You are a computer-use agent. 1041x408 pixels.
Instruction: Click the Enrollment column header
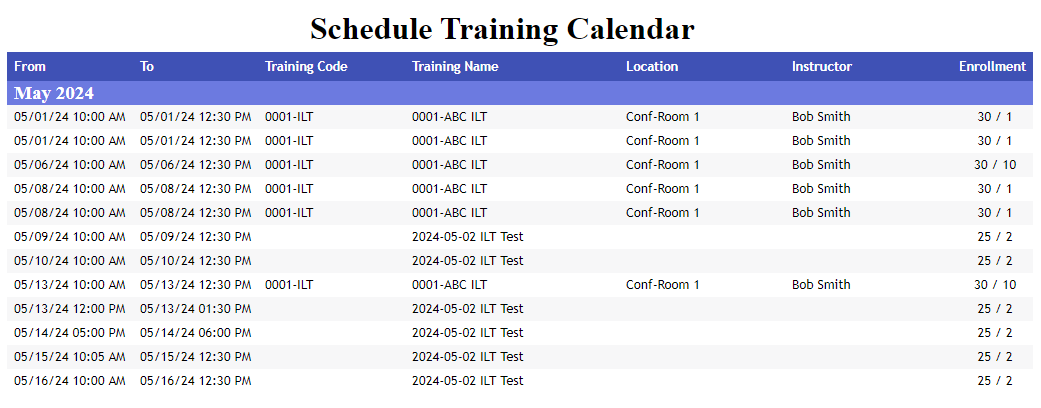992,67
